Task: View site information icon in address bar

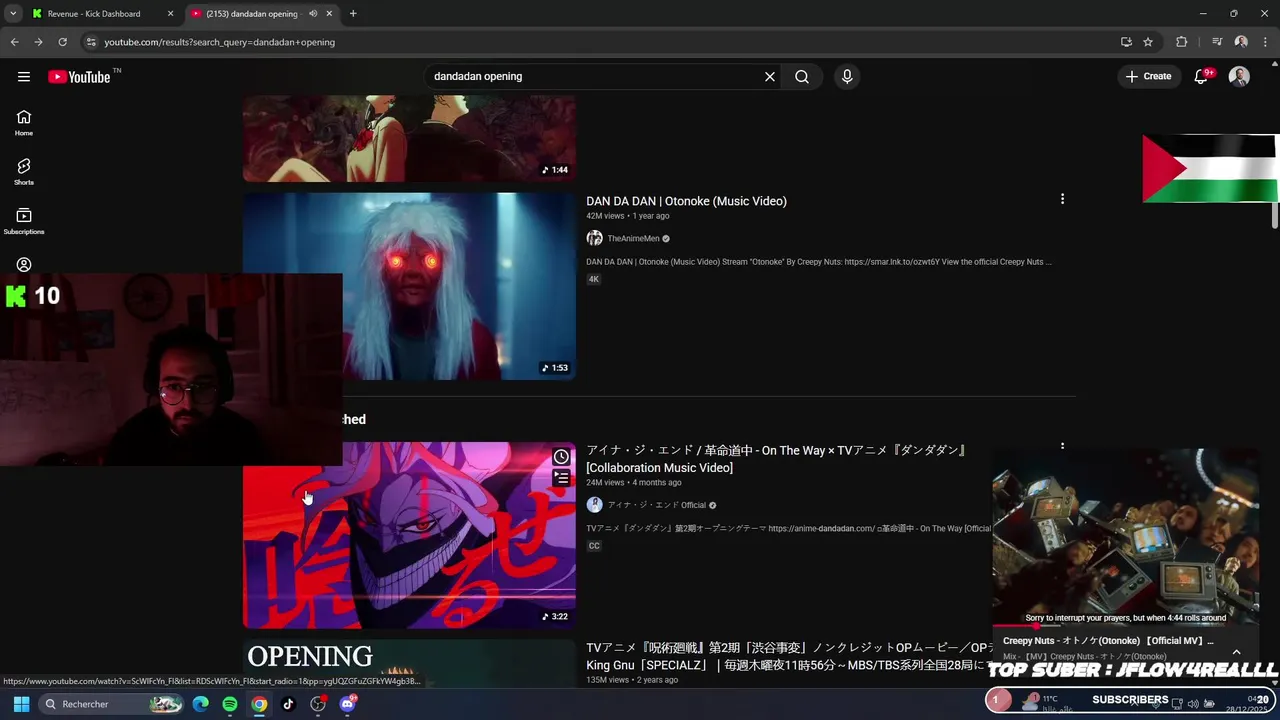Action: click(x=91, y=42)
